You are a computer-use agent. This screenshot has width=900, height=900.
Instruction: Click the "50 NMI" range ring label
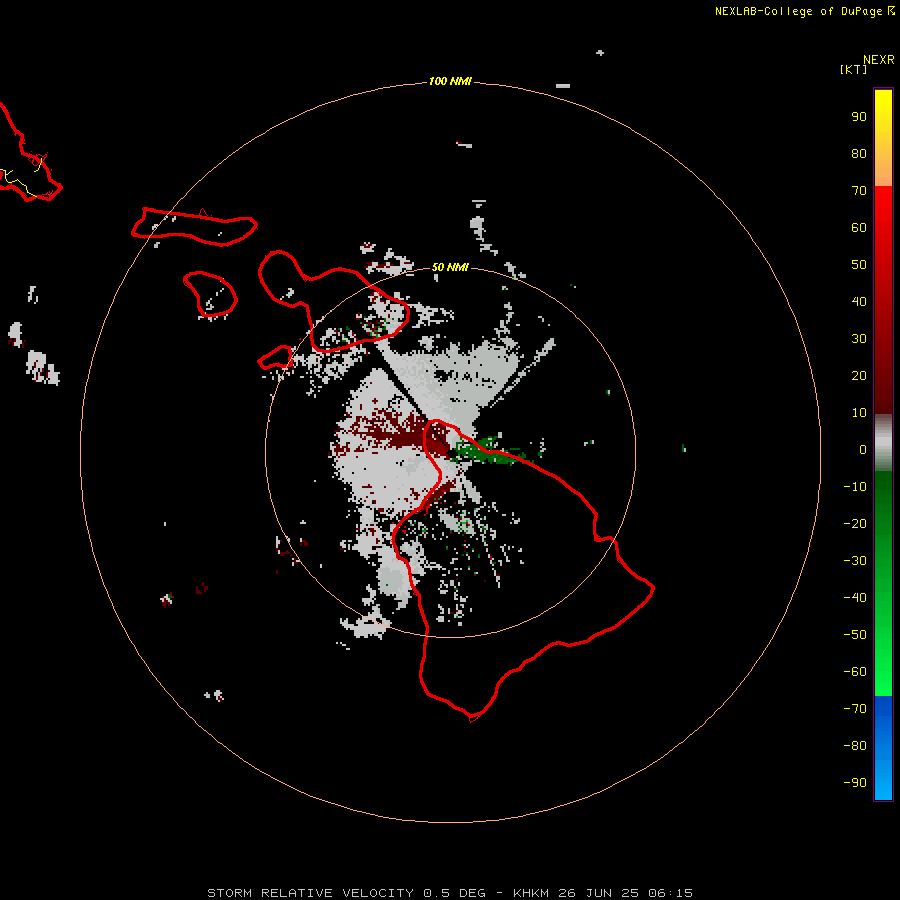(450, 267)
